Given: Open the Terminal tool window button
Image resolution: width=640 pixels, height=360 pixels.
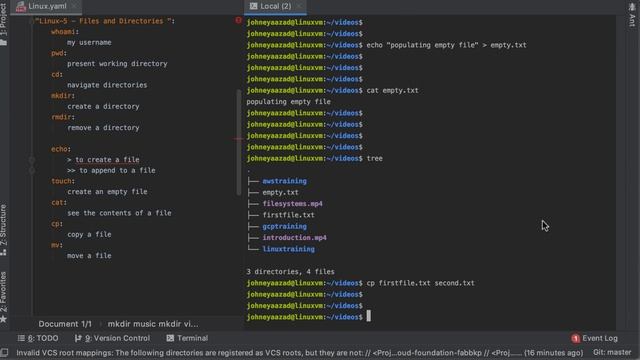Looking at the screenshot, I should click(x=187, y=338).
